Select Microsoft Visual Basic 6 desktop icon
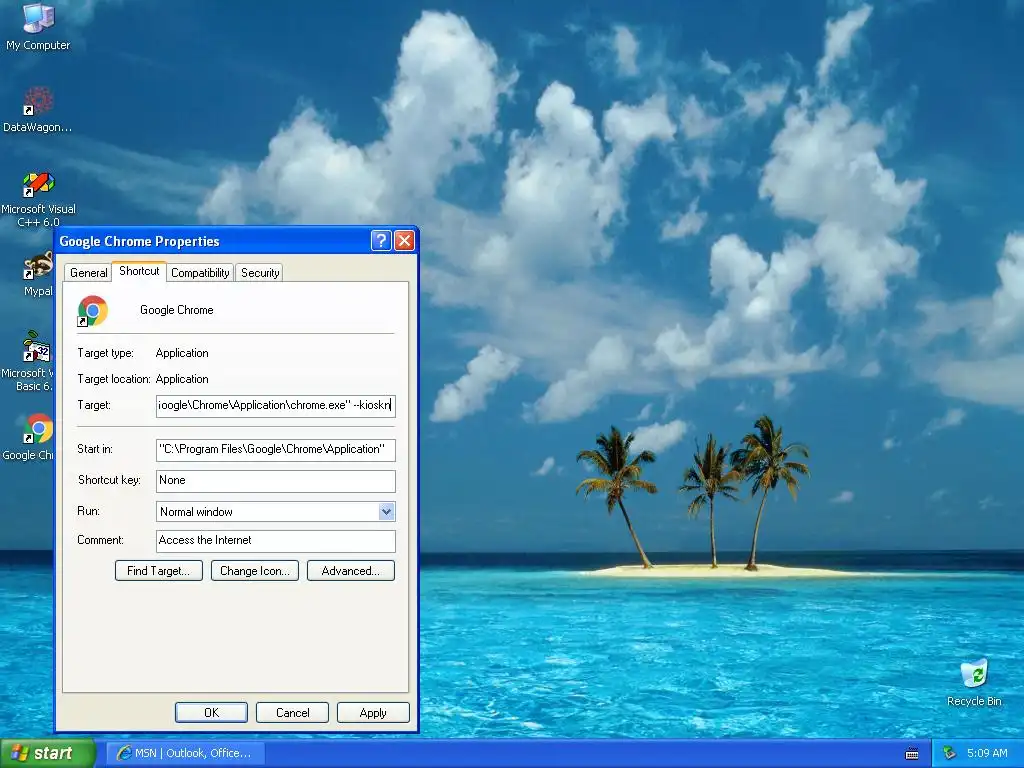Viewport: 1024px width, 768px height. (x=27, y=361)
